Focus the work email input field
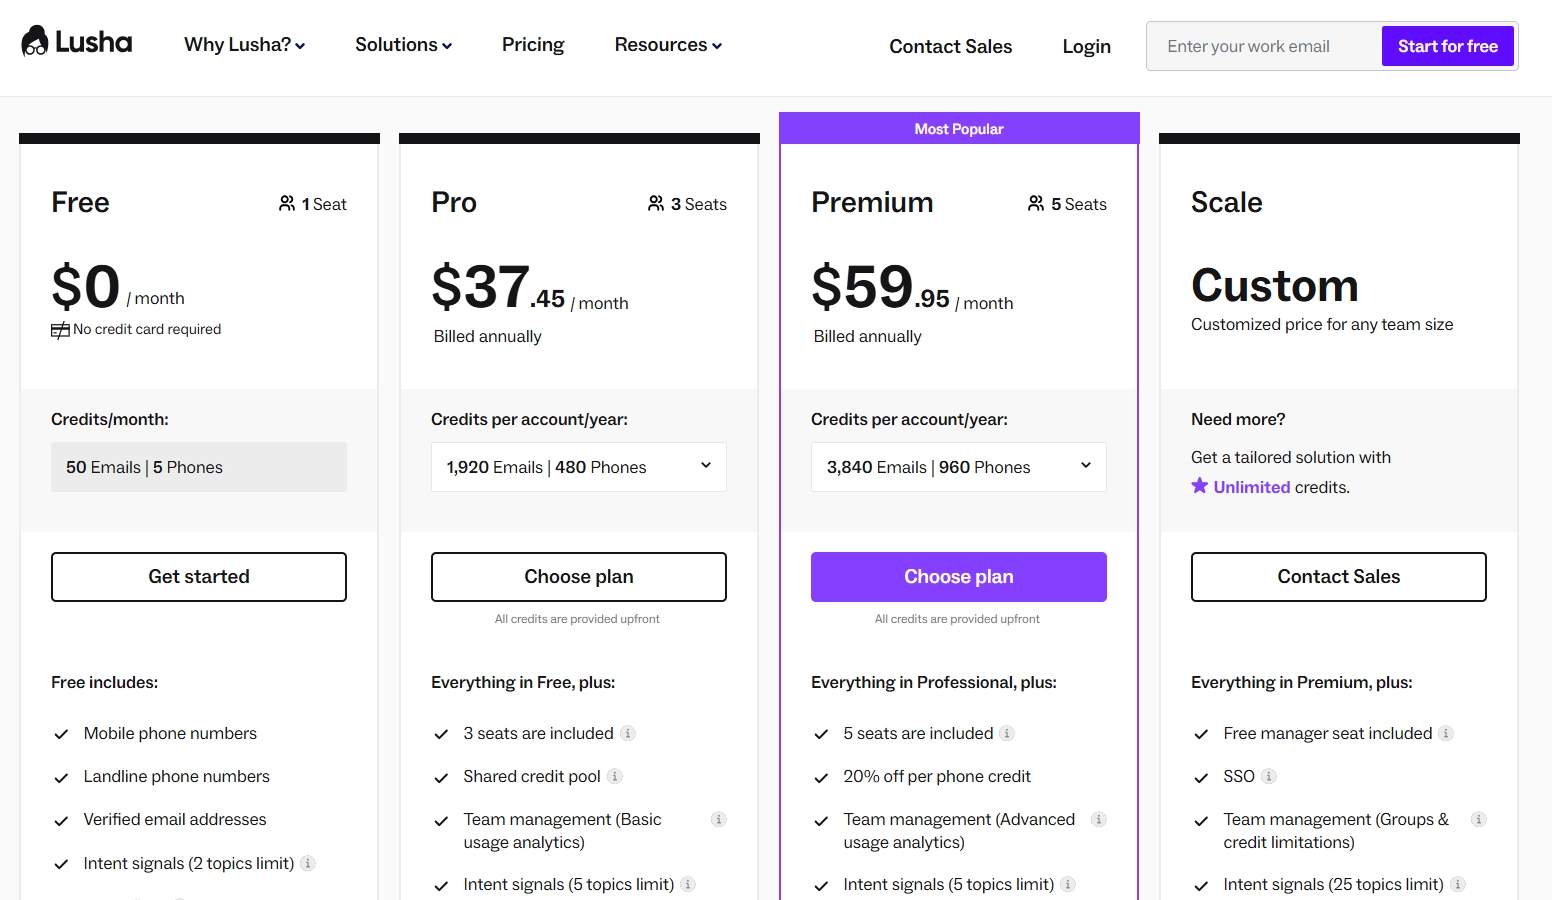 (x=1264, y=46)
